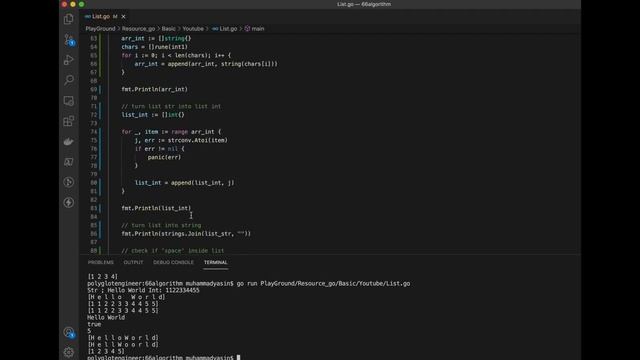This screenshot has width=640, height=360.
Task: Expand the Resource_go breadcrumb
Action: pyautogui.click(x=138, y=29)
